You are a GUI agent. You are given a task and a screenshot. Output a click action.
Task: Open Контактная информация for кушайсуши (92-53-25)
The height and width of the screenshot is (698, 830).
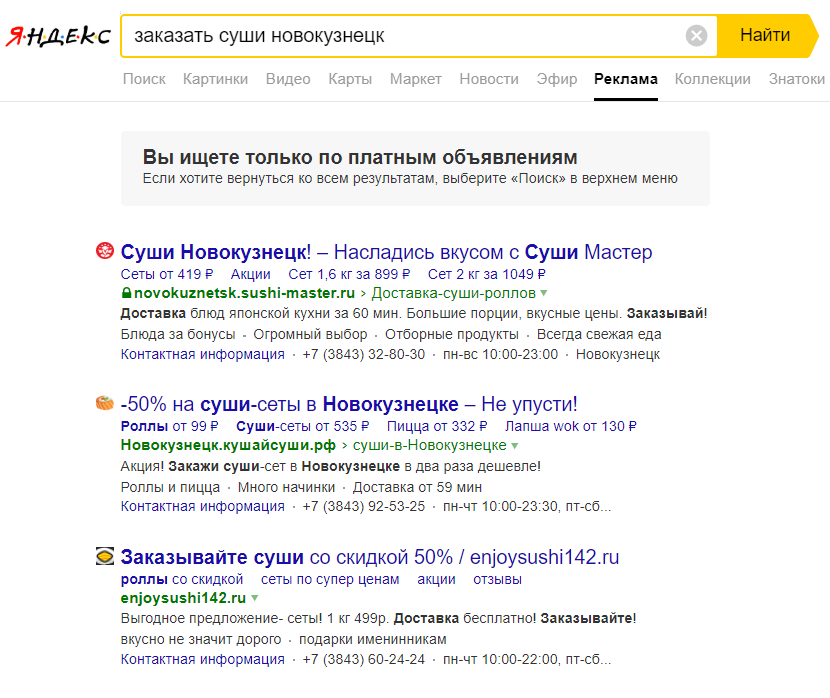(203, 506)
